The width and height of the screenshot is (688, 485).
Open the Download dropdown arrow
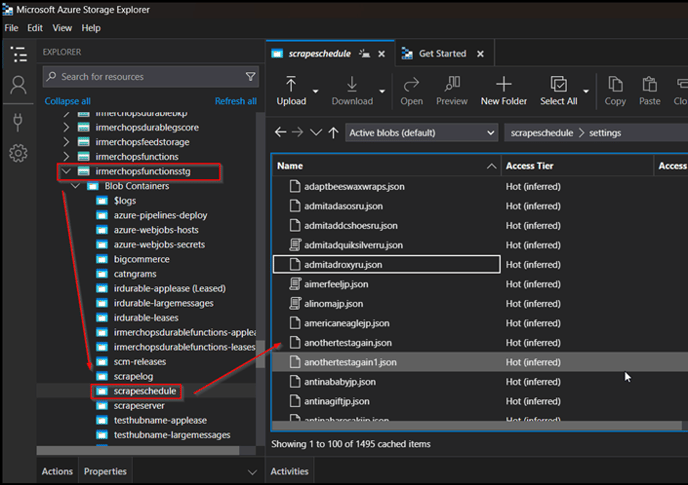pyautogui.click(x=382, y=91)
